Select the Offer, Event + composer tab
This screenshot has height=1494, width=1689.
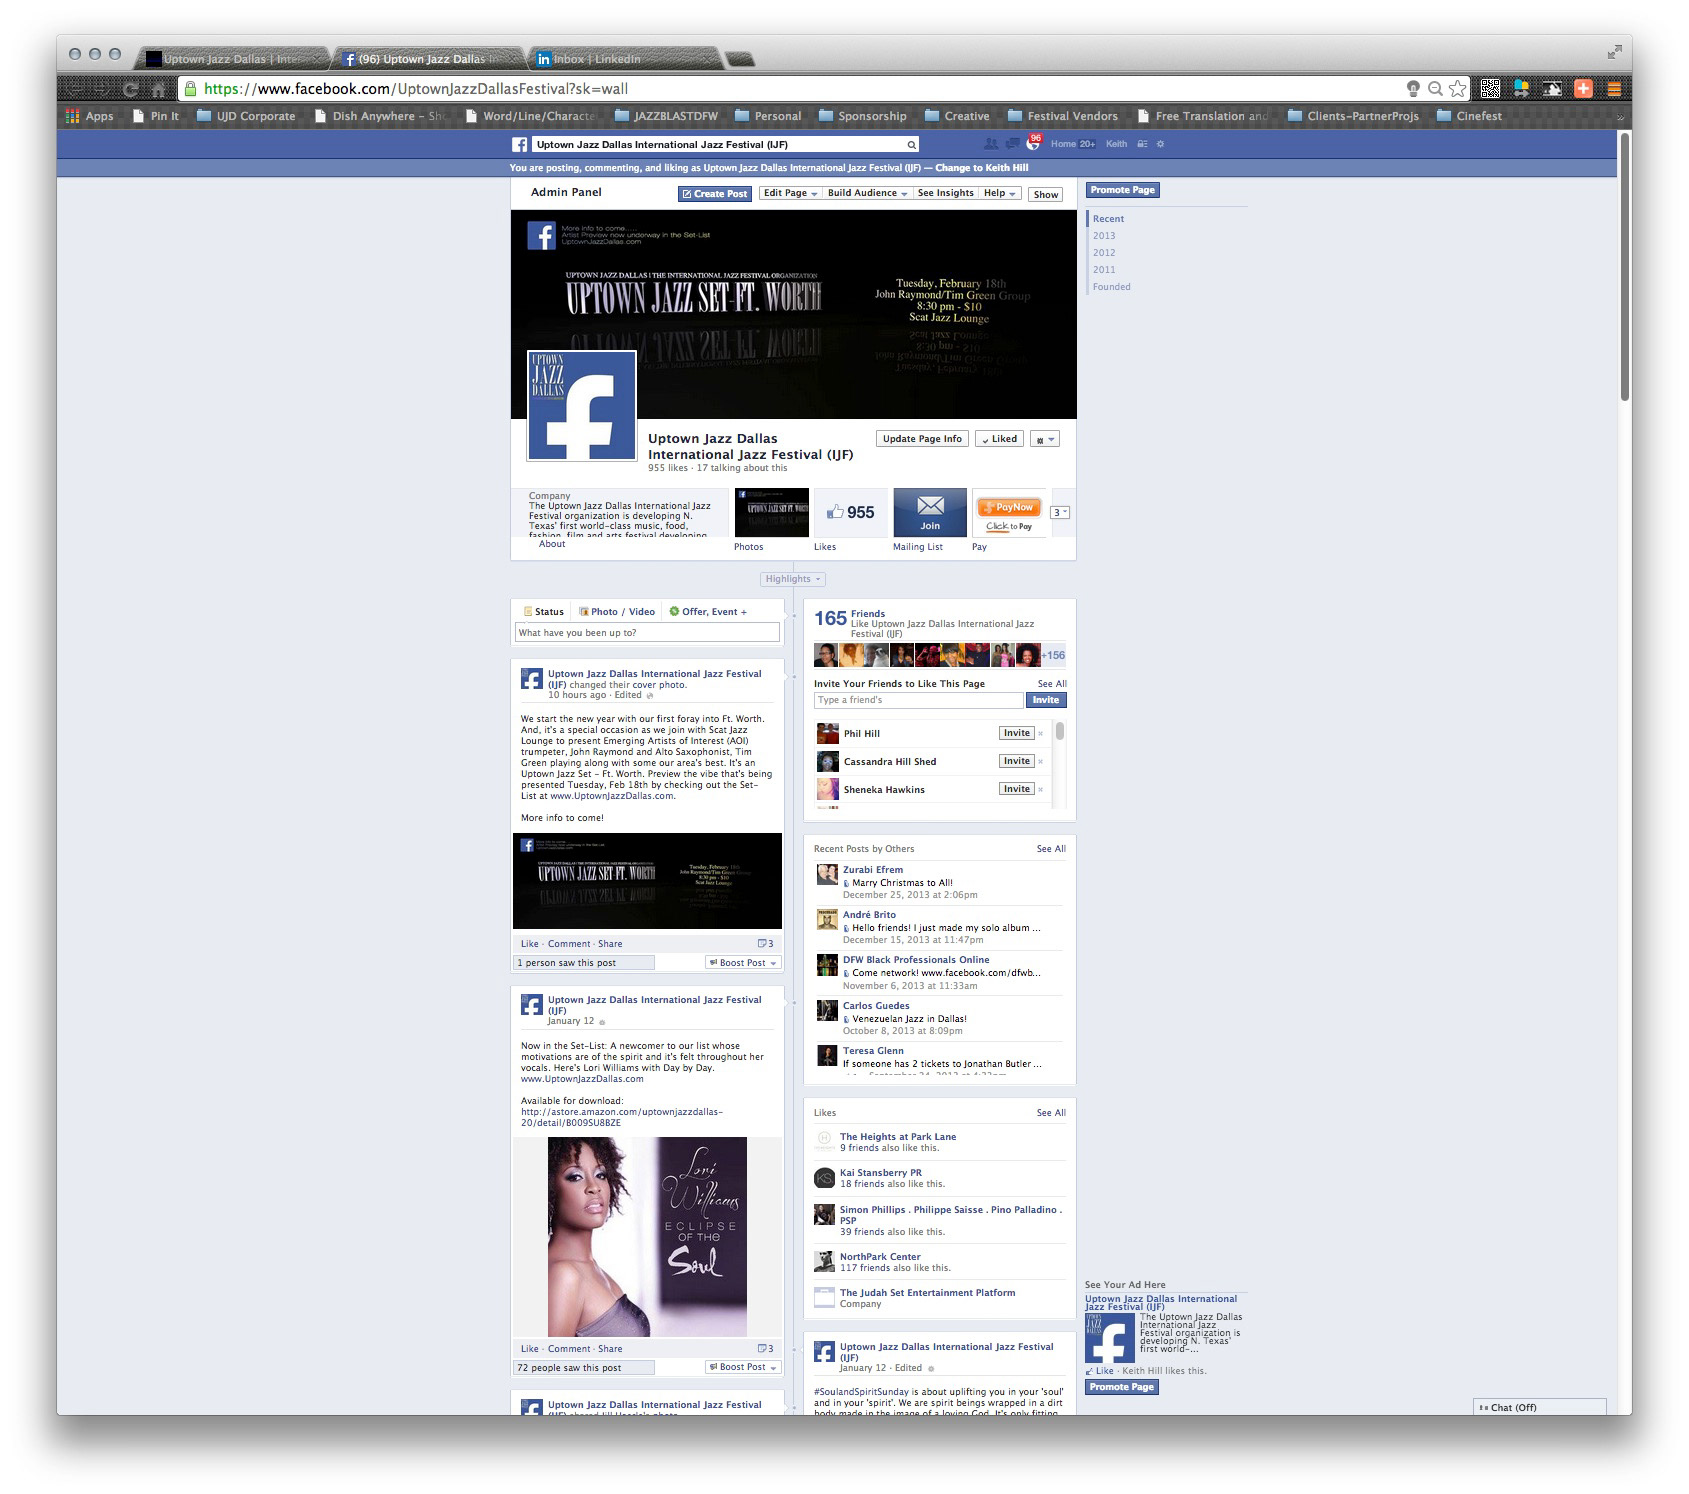click(x=708, y=612)
